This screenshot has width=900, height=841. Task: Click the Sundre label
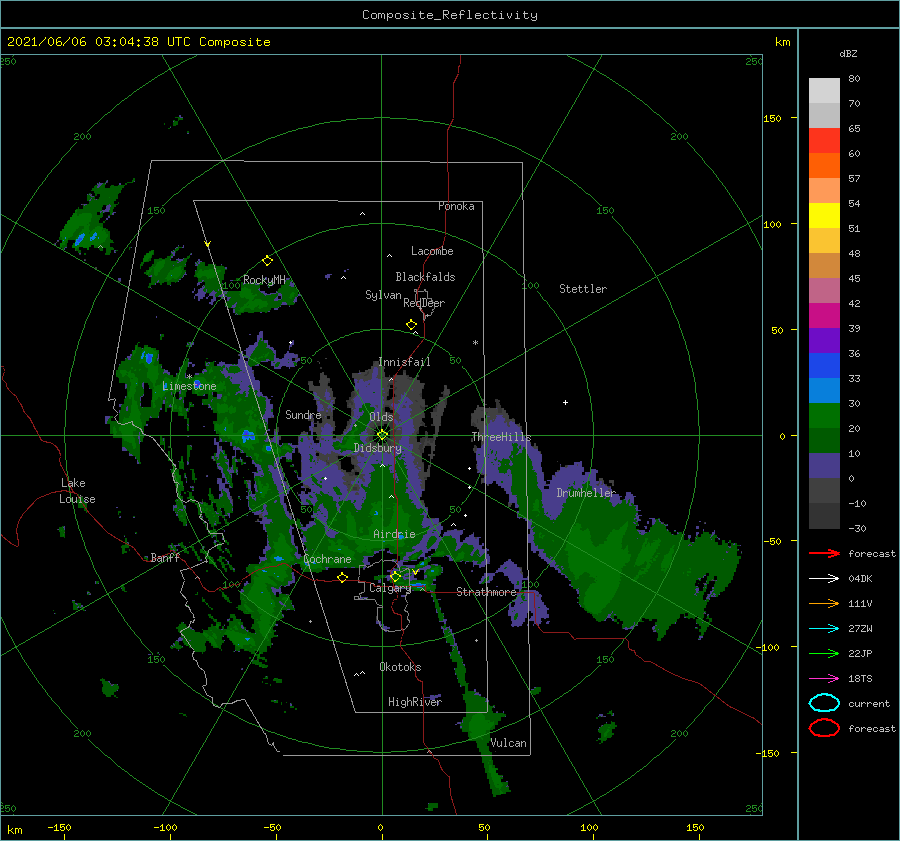click(x=303, y=414)
